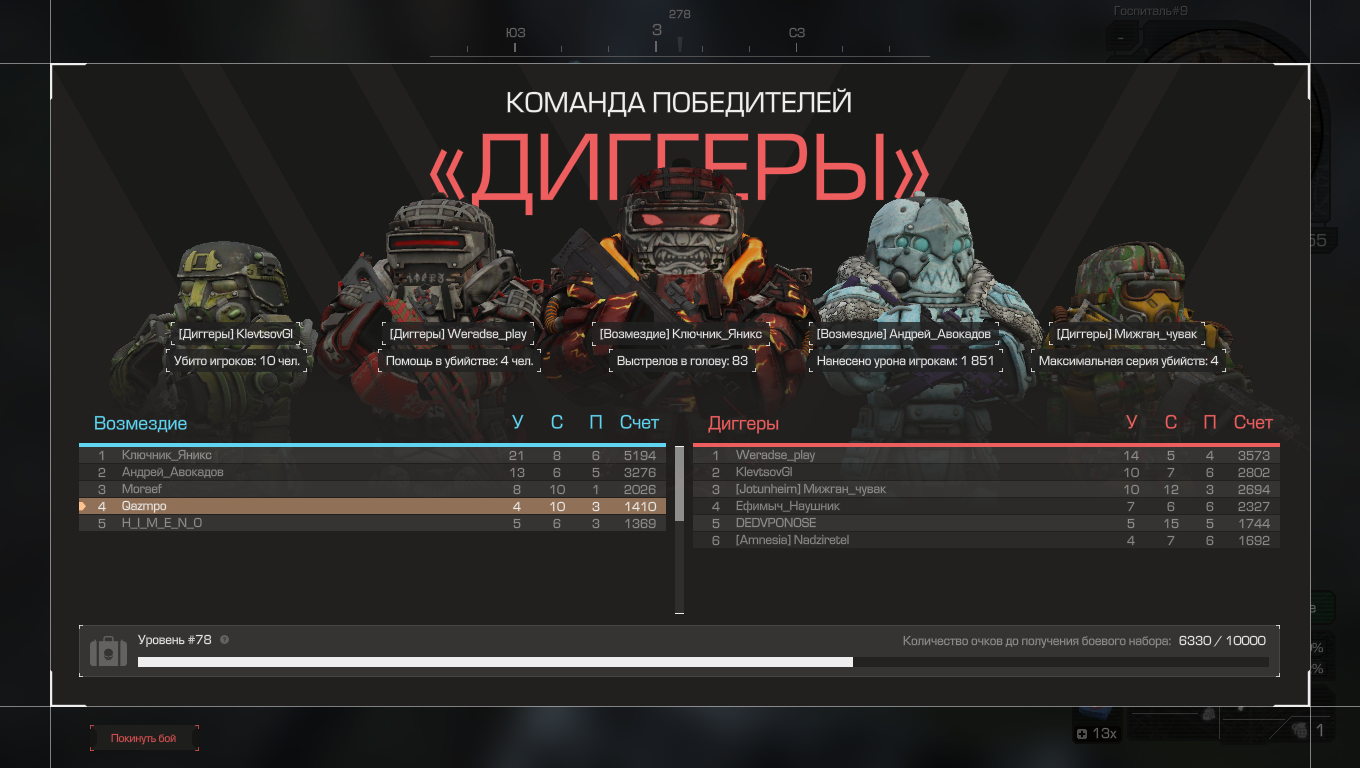Image resolution: width=1360 pixels, height=768 pixels.
Task: Click the medkit plus icon beside 13x
Action: [x=1081, y=734]
